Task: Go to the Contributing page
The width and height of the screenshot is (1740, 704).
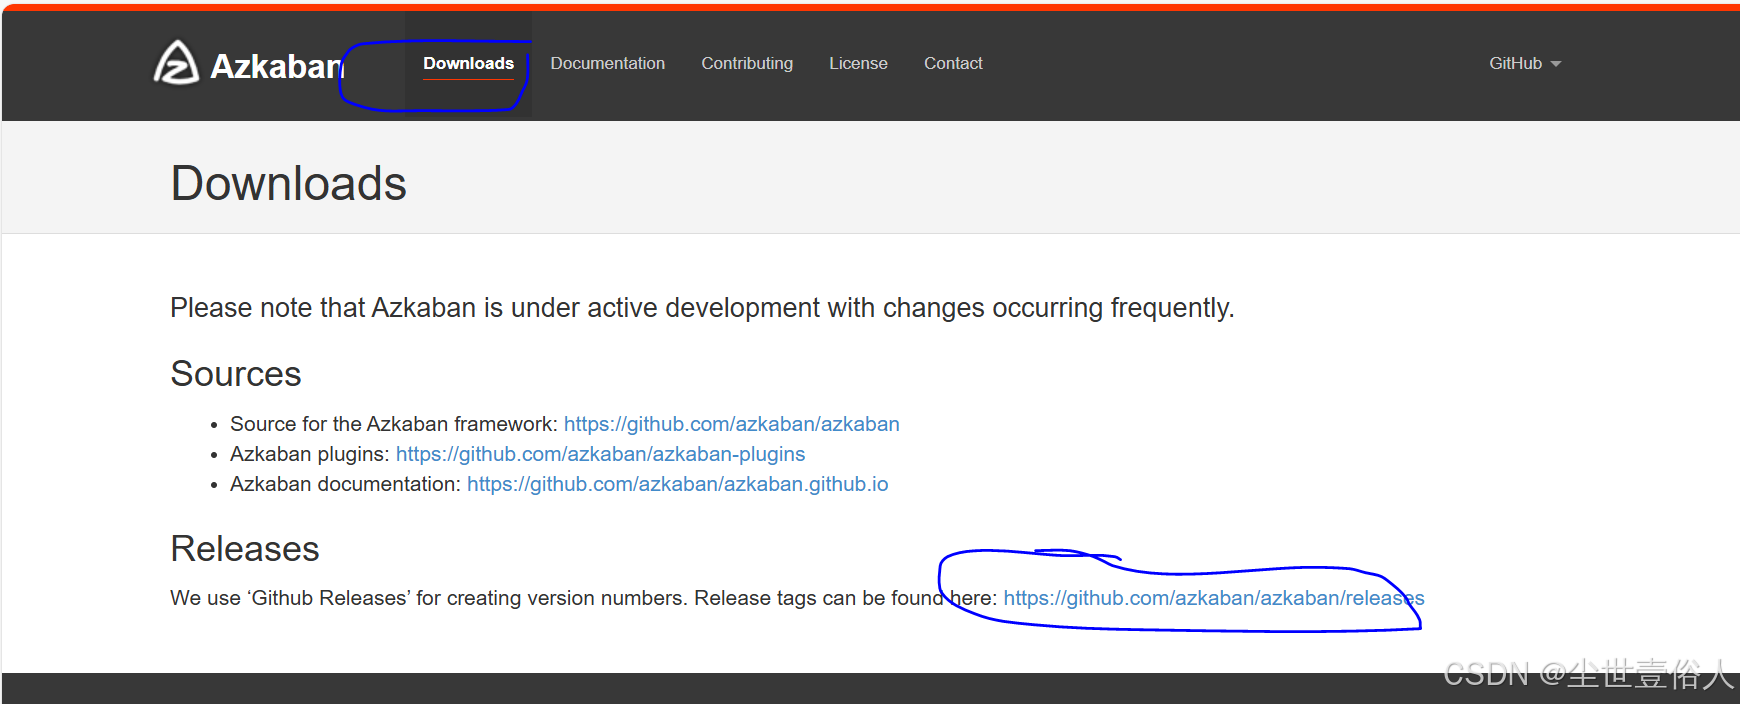Action: [747, 63]
